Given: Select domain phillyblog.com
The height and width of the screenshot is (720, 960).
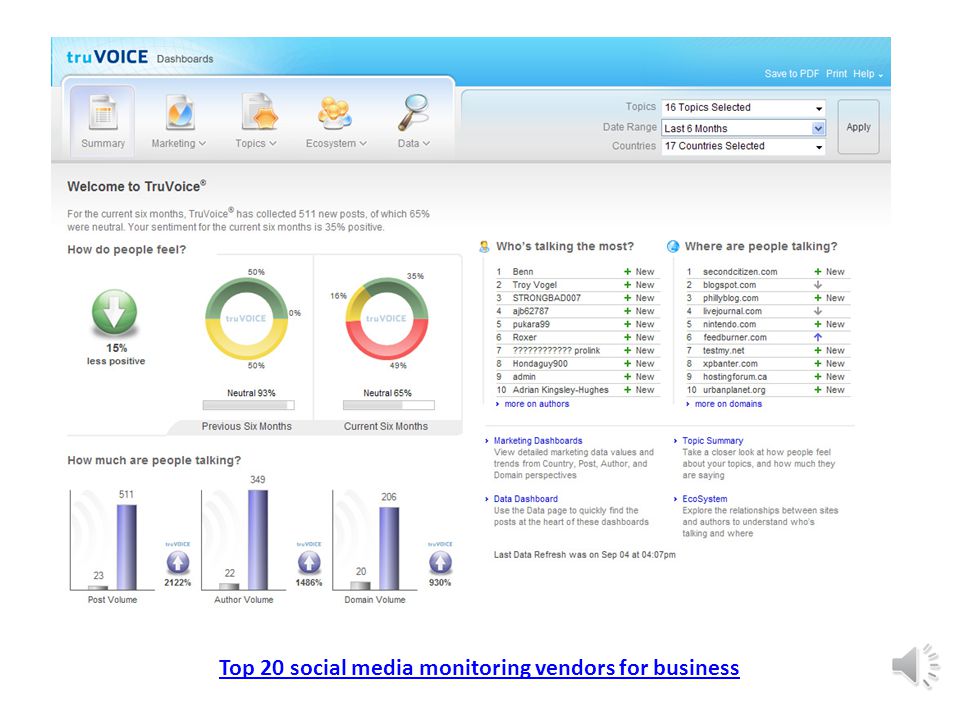Looking at the screenshot, I should (730, 298).
